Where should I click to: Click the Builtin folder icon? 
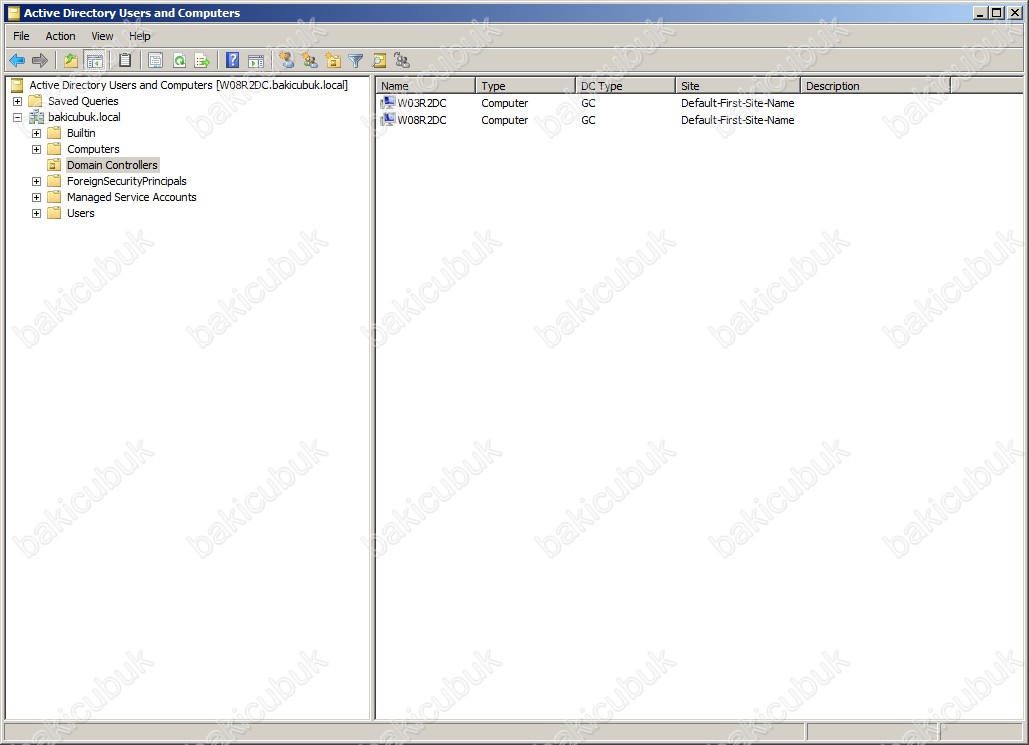(x=54, y=133)
